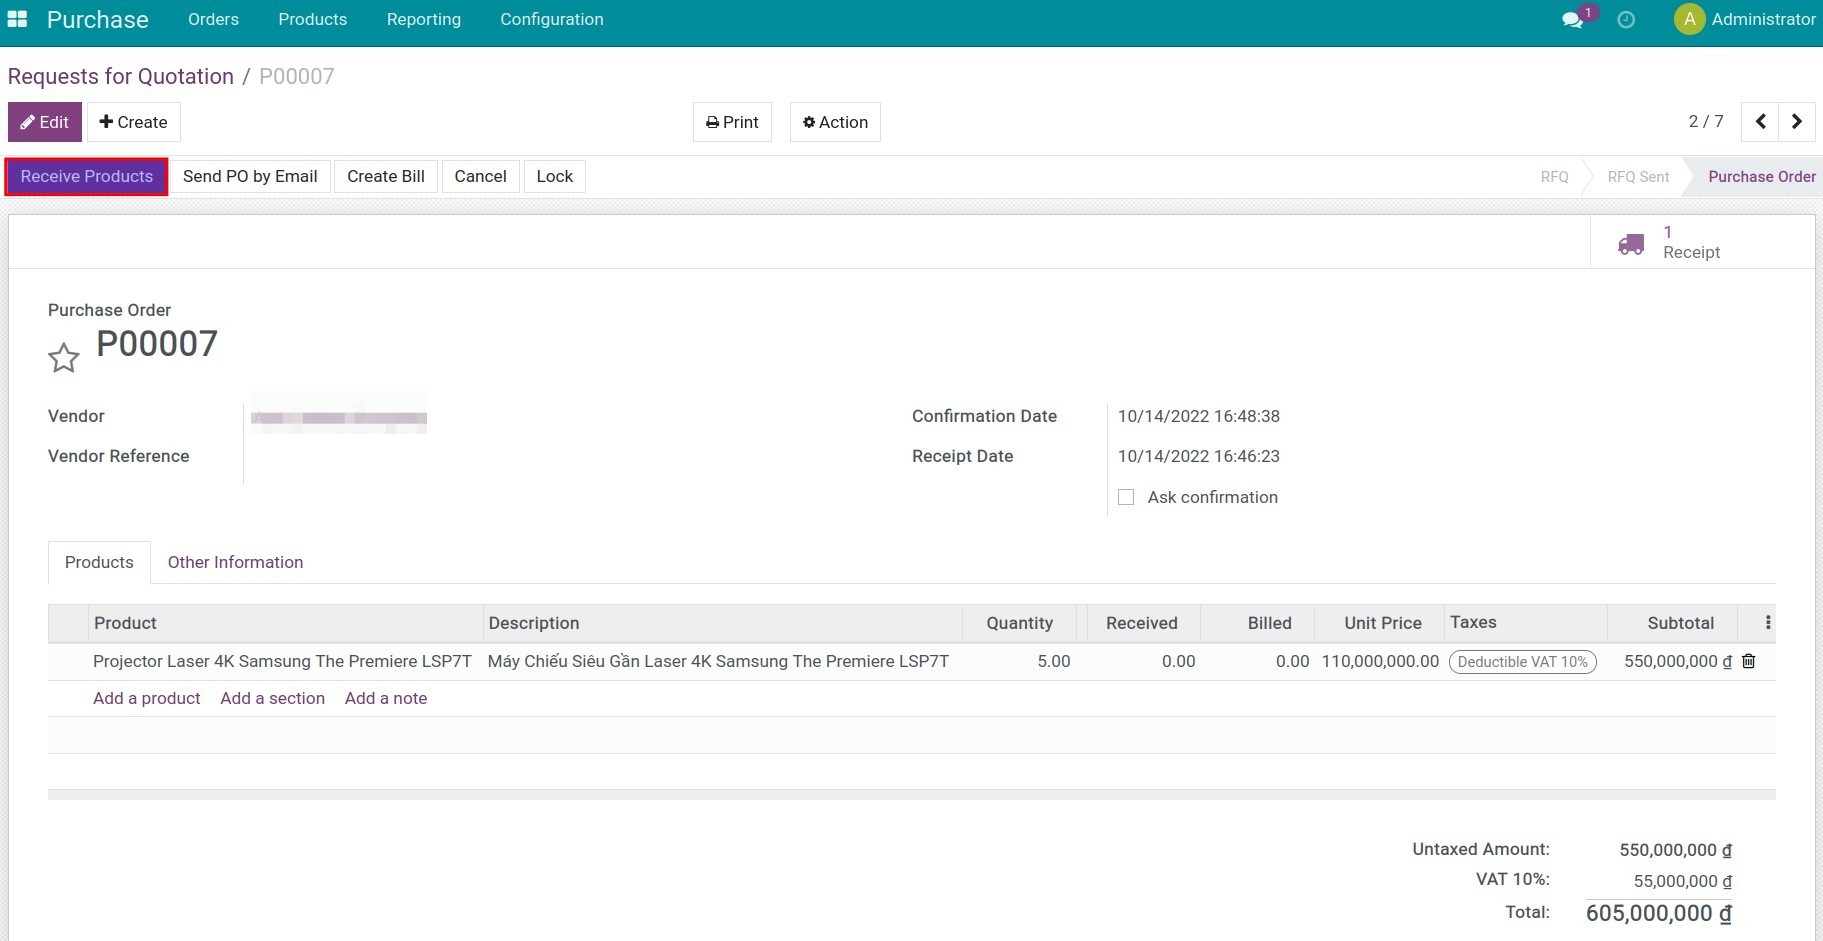Open the Reporting menu

point(424,19)
